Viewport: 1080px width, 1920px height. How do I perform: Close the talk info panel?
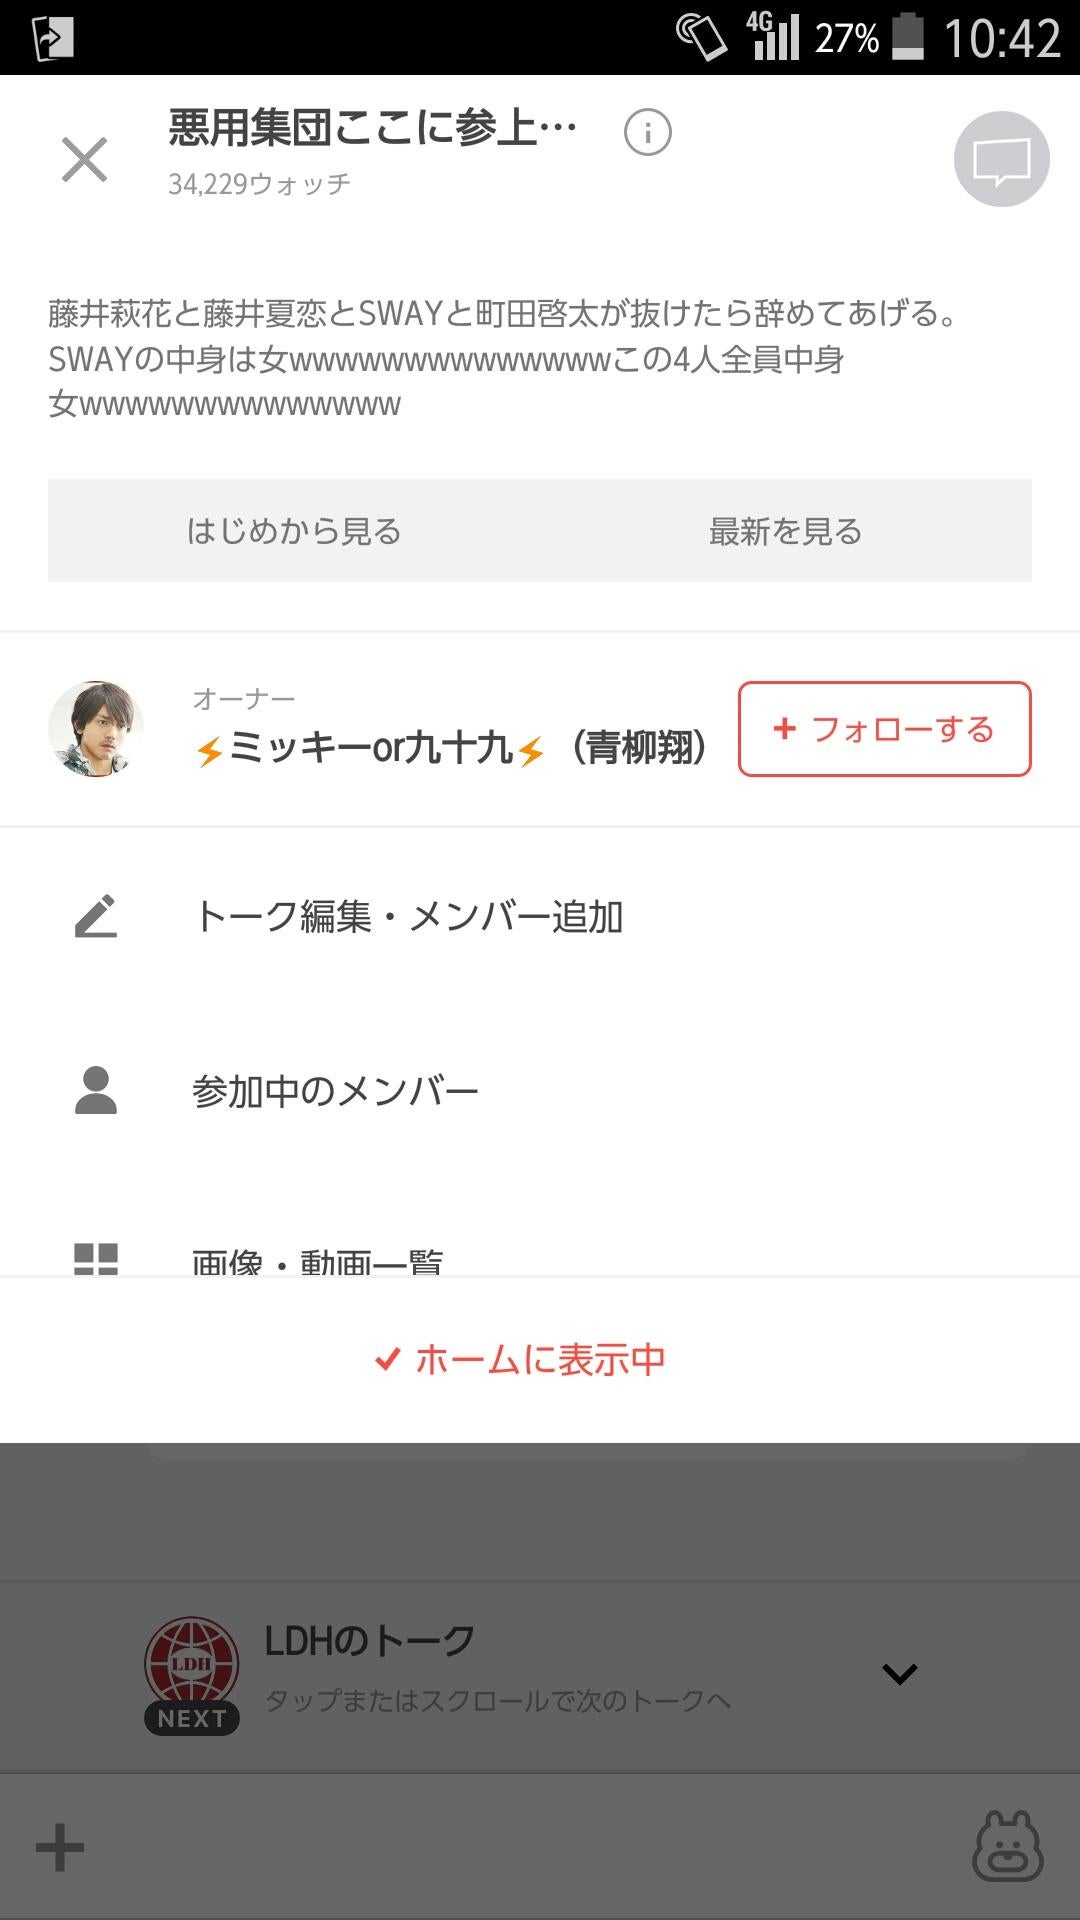point(84,160)
